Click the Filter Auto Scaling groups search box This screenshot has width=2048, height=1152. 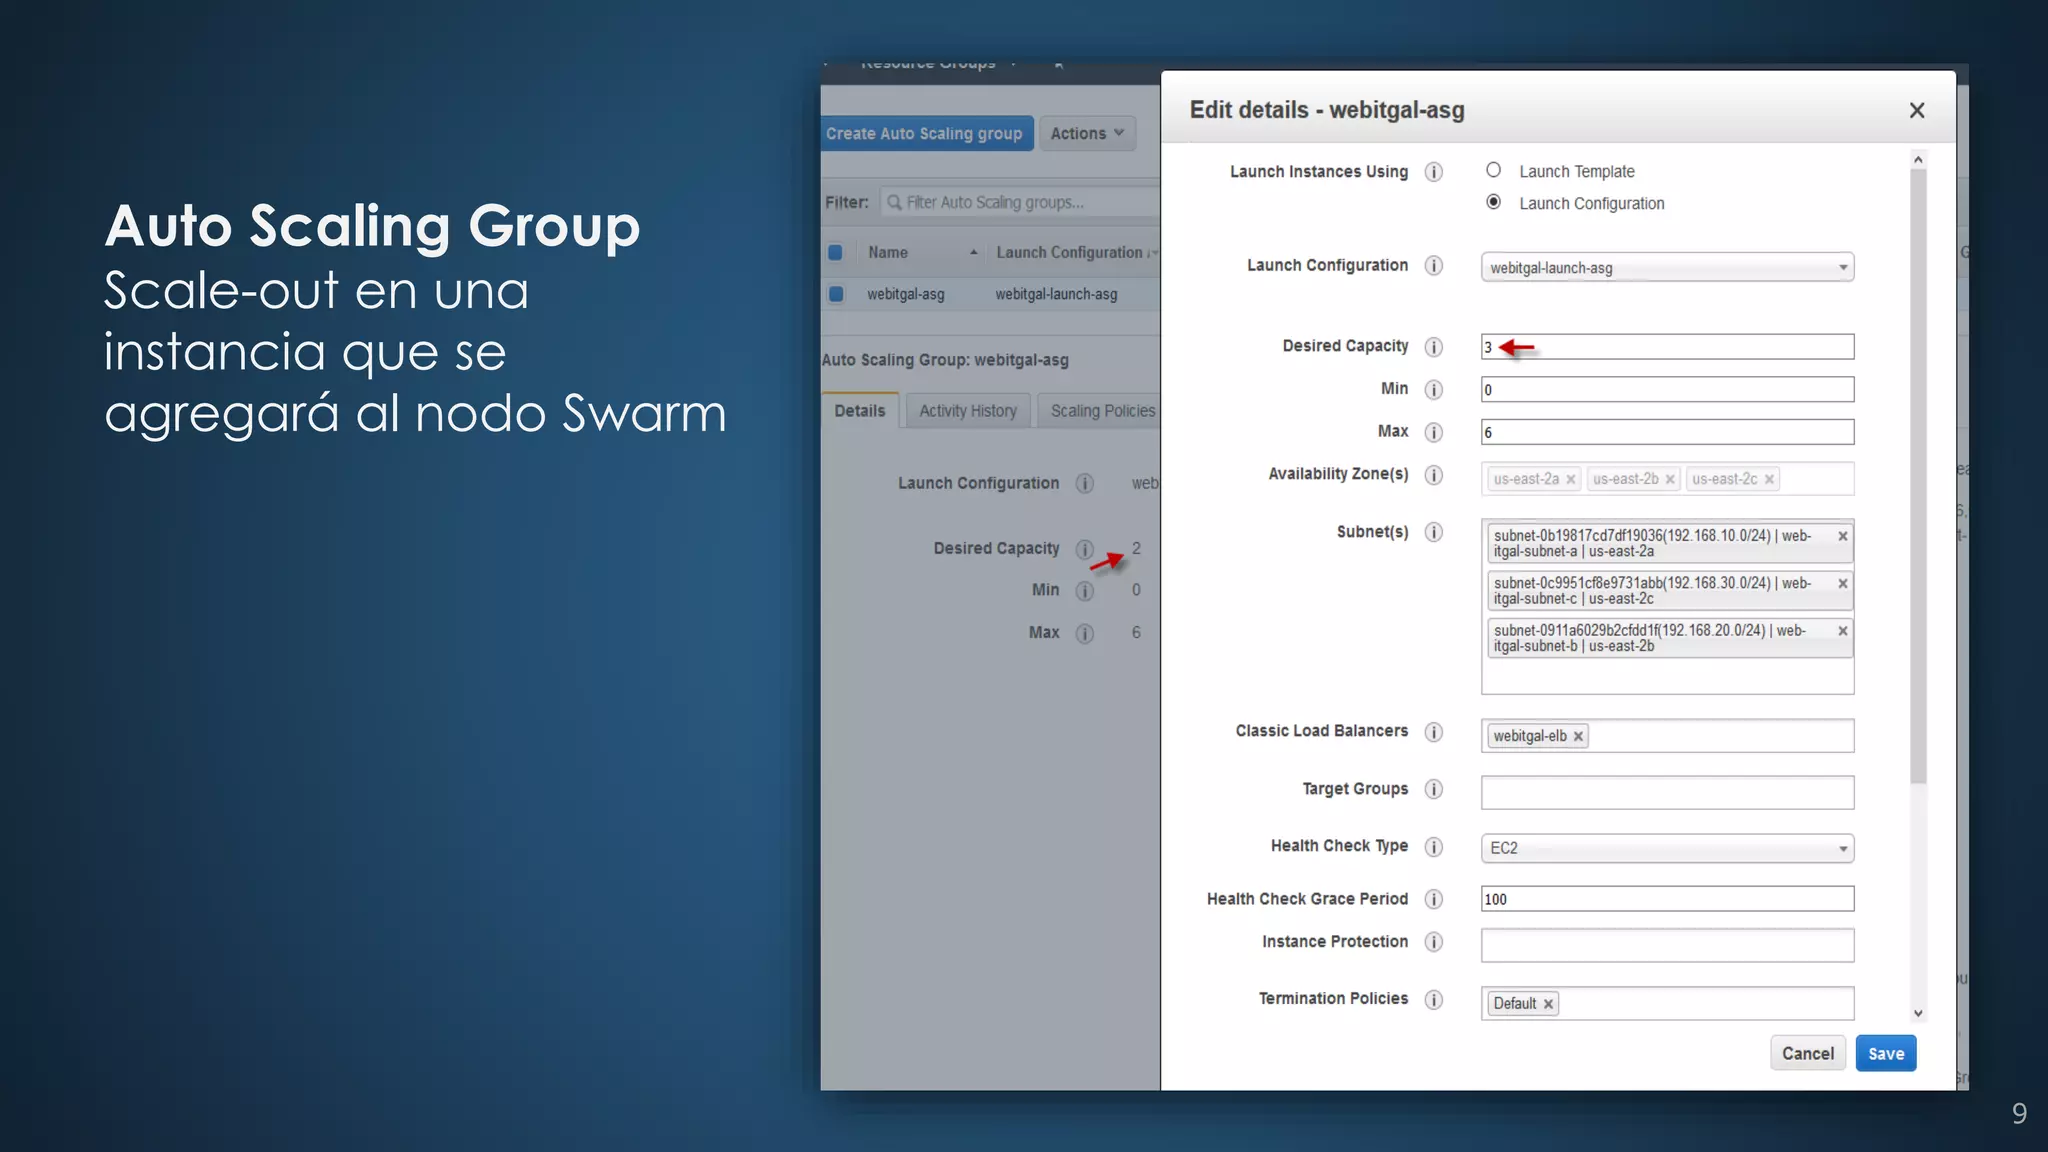pyautogui.click(x=1020, y=202)
